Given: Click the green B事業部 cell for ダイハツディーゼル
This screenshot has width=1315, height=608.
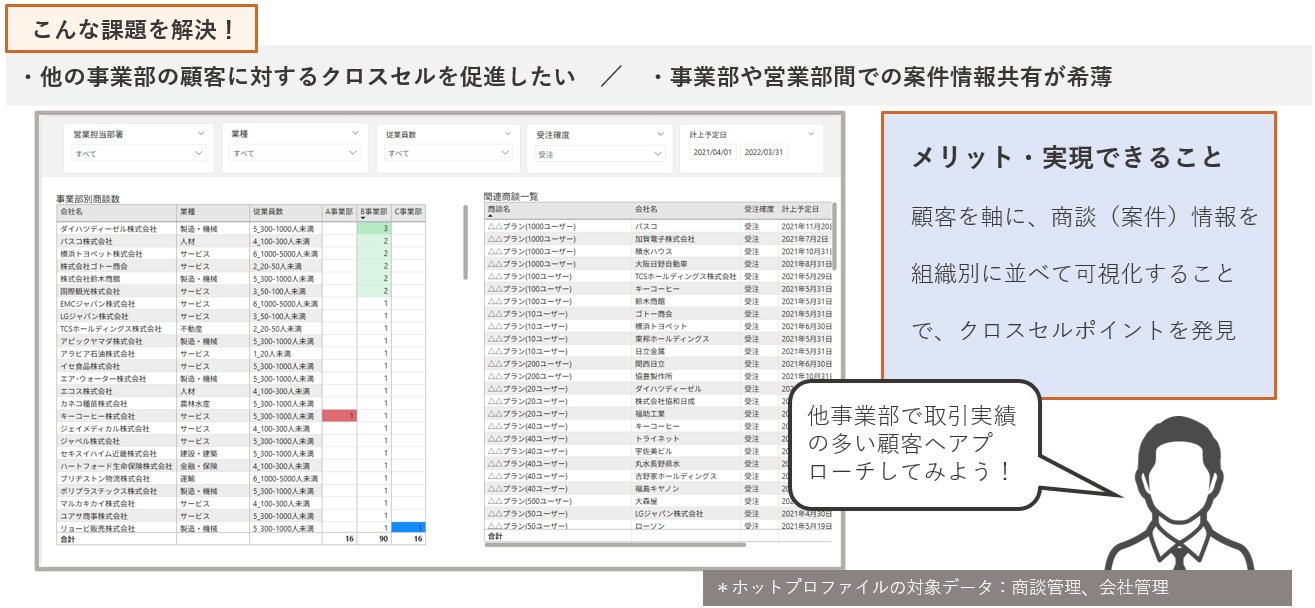Looking at the screenshot, I should (374, 229).
